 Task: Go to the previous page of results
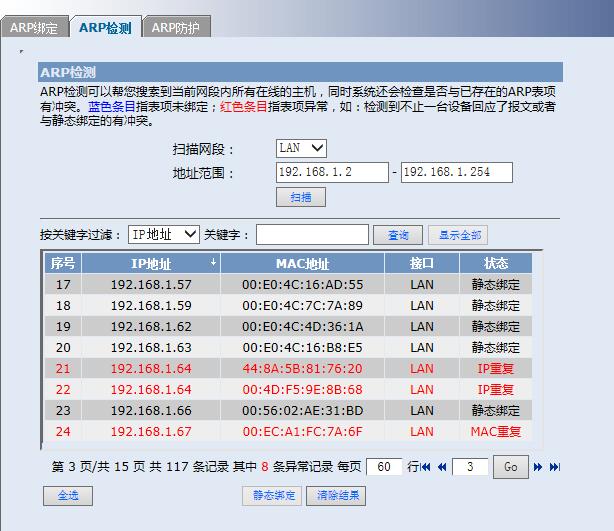click(x=442, y=467)
